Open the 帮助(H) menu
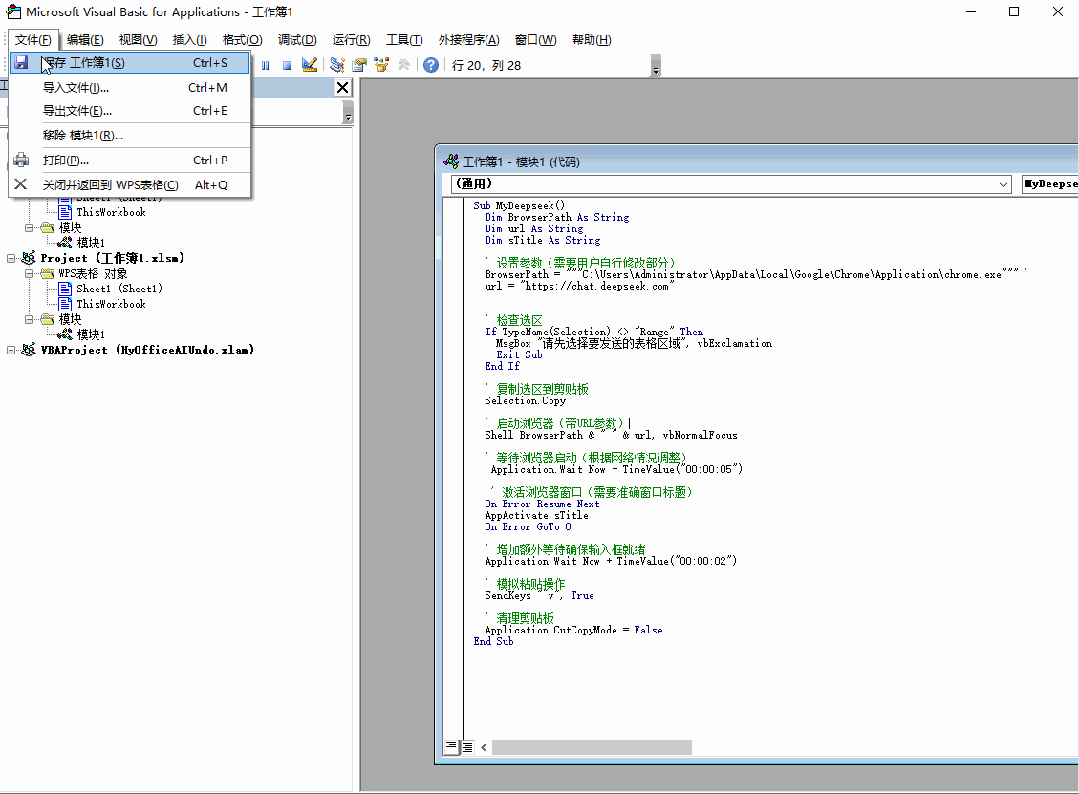 [592, 39]
